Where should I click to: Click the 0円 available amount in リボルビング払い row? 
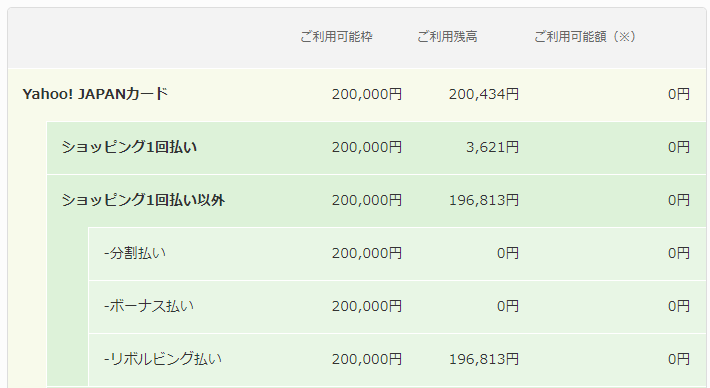(x=679, y=359)
